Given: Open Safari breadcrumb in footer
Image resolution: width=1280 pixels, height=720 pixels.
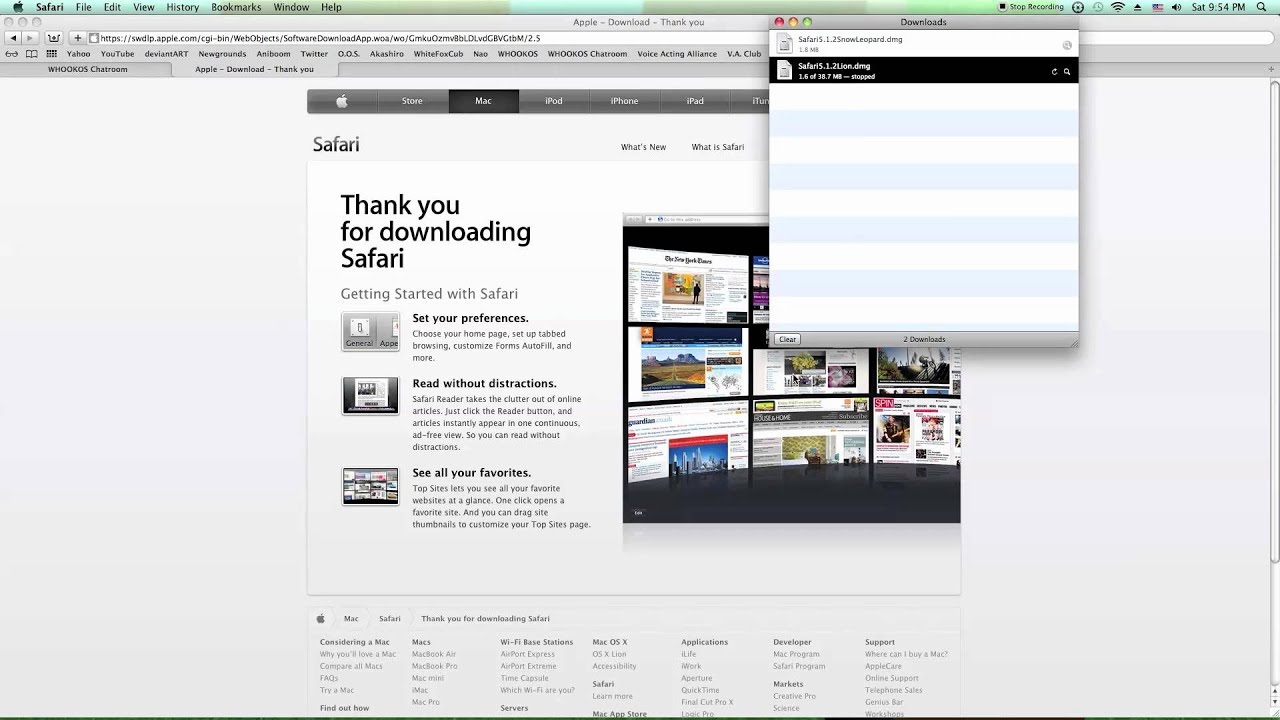Looking at the screenshot, I should [x=390, y=618].
